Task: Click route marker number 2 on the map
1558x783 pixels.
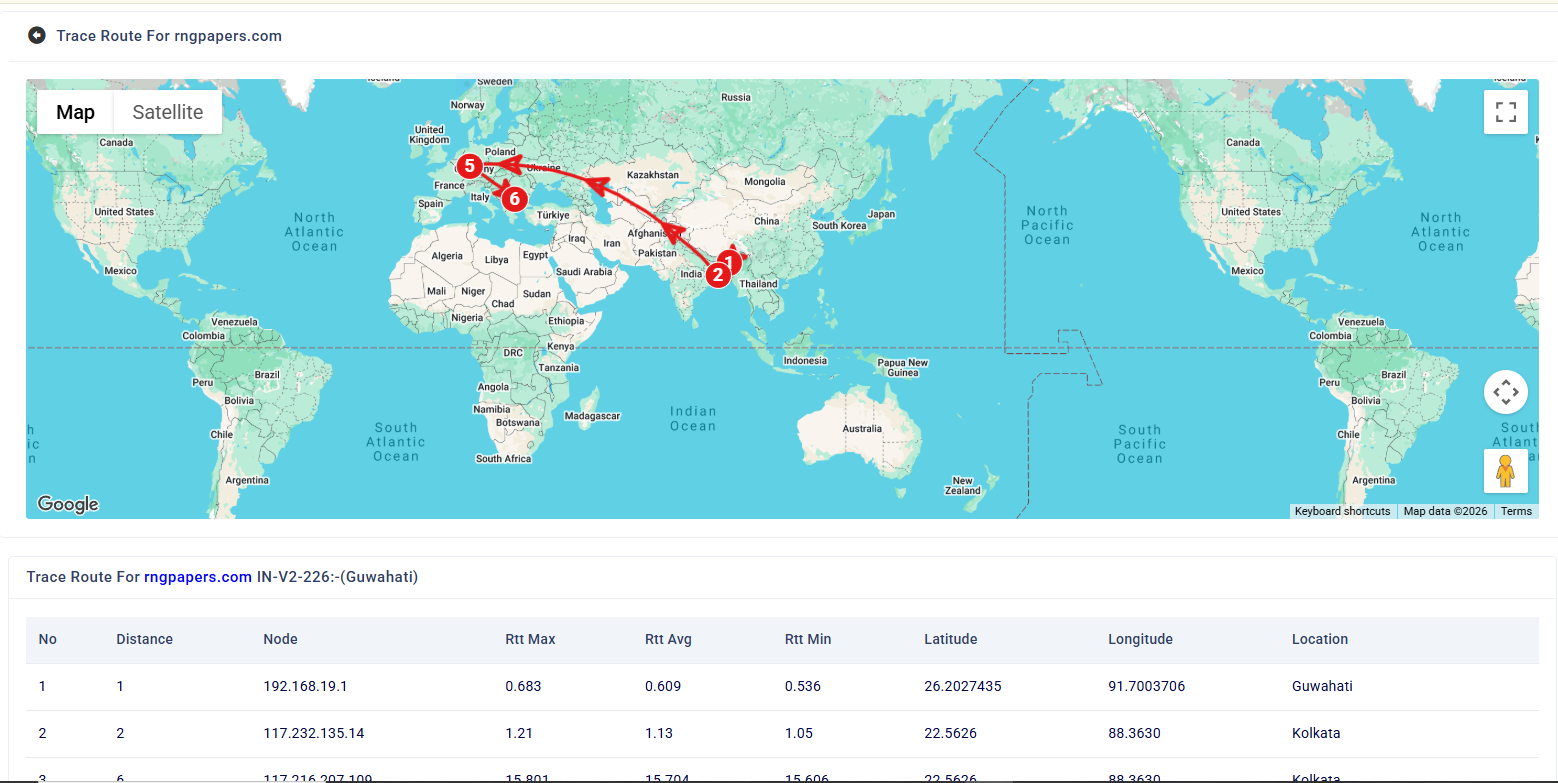Action: 716,273
